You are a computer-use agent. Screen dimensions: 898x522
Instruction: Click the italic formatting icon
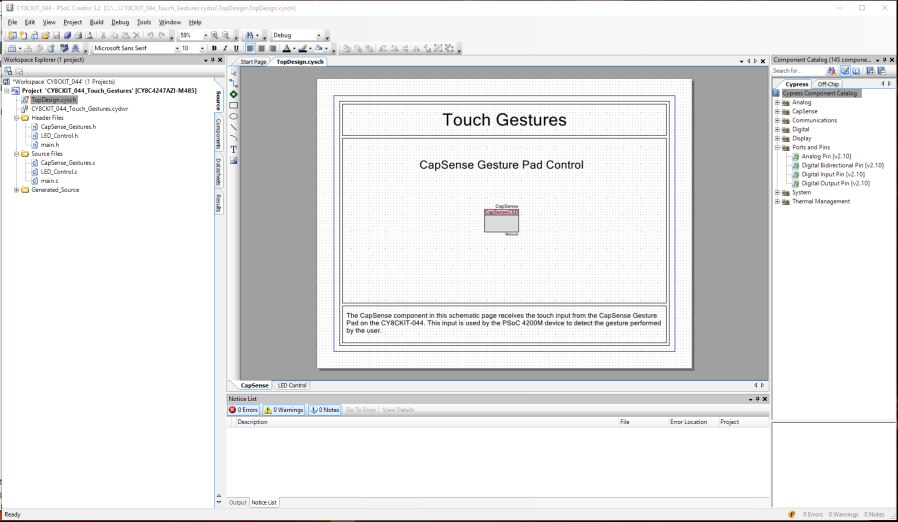225,48
